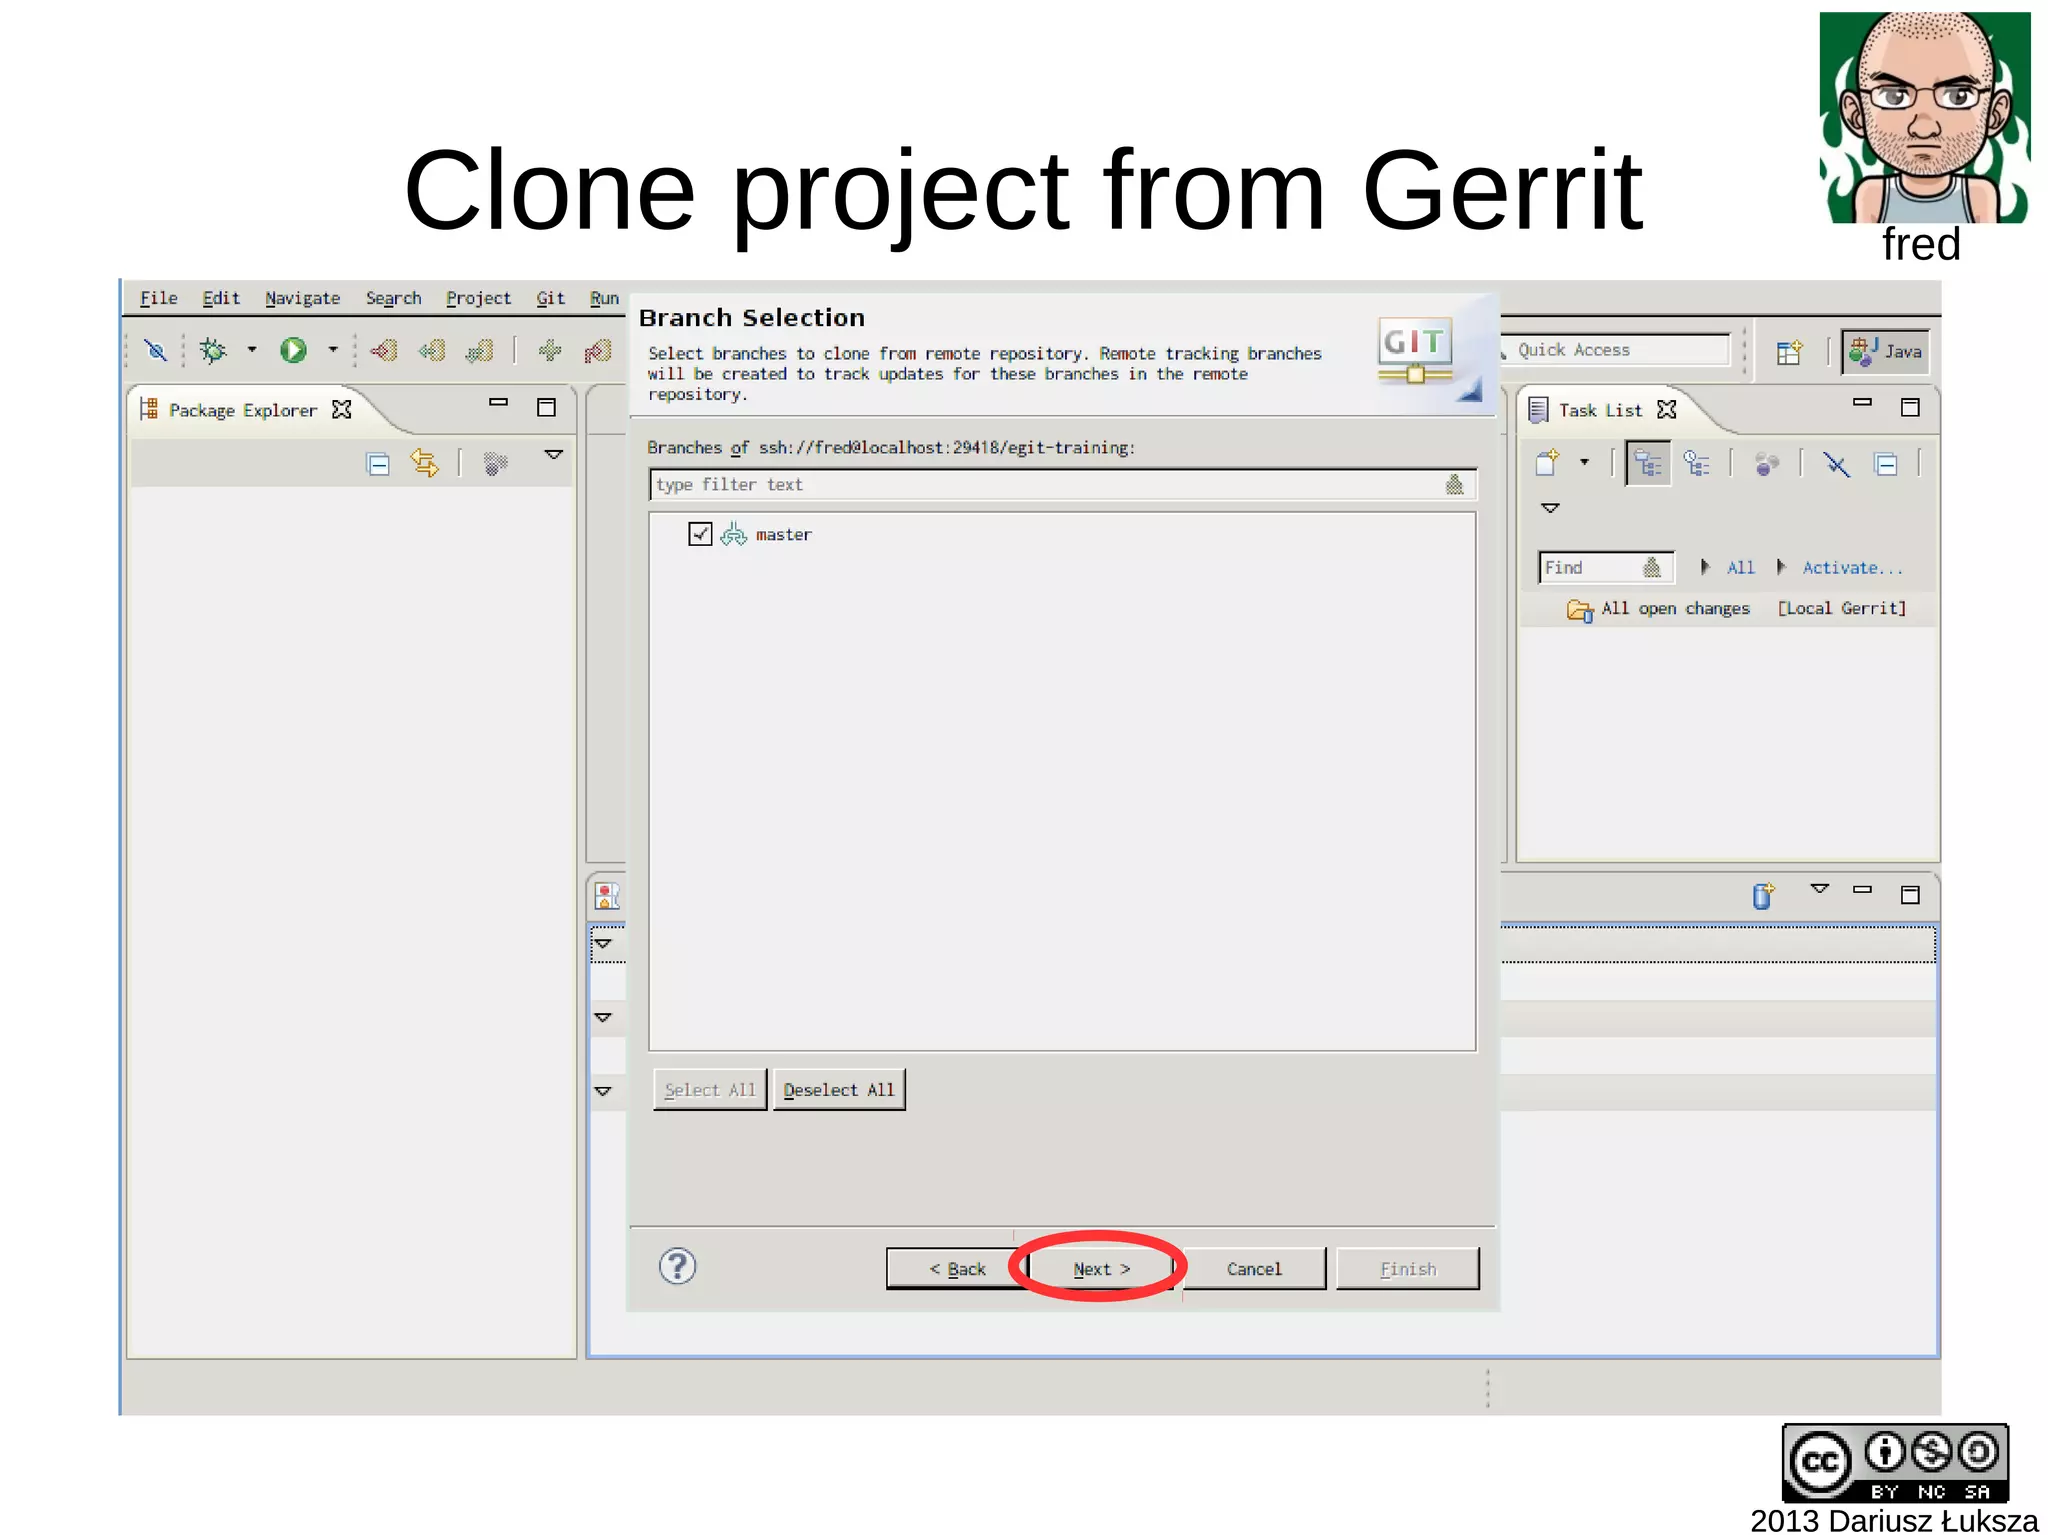Click the first red arrow toolbar icon
Screen dimensions: 2048x1535
[x=384, y=350]
